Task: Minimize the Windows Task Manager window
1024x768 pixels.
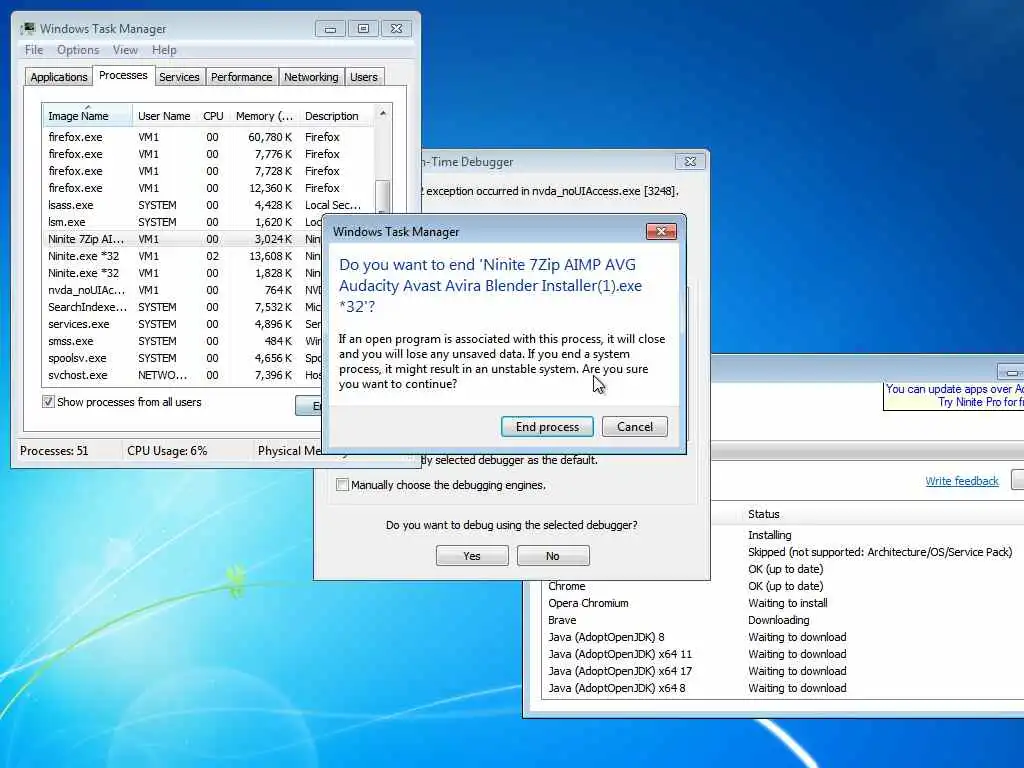Action: pos(330,29)
